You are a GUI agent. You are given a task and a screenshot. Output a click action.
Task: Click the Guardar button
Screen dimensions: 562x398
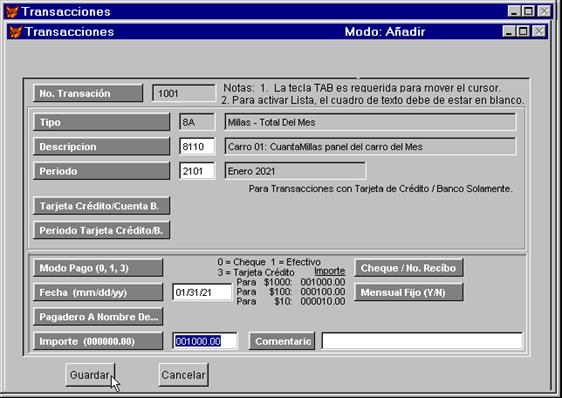(90, 375)
